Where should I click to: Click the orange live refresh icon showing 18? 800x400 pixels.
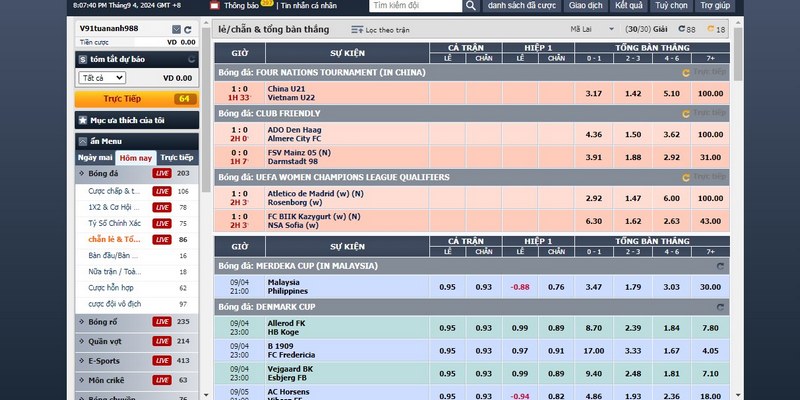(710, 29)
